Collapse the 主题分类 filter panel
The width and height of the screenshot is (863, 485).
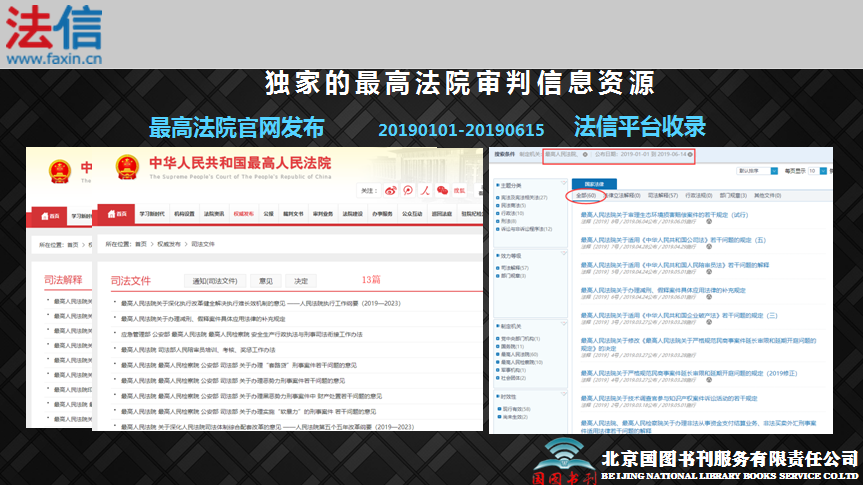click(563, 183)
